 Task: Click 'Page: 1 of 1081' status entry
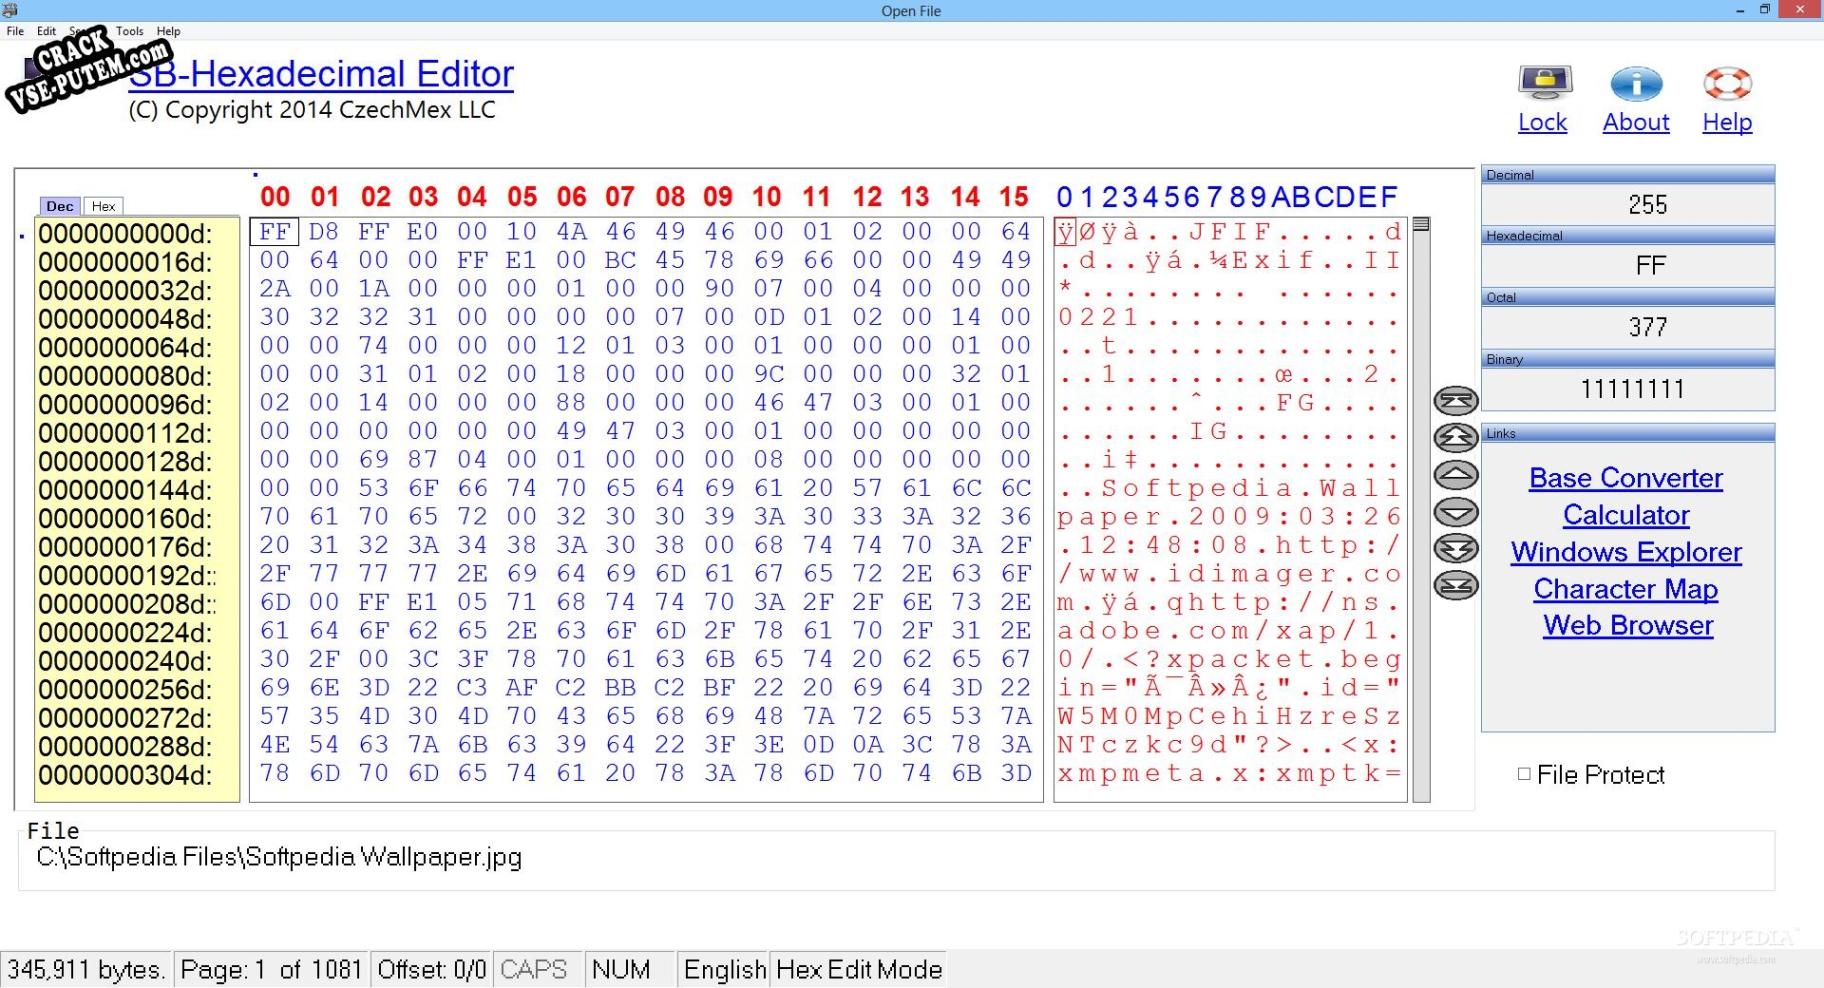271,969
